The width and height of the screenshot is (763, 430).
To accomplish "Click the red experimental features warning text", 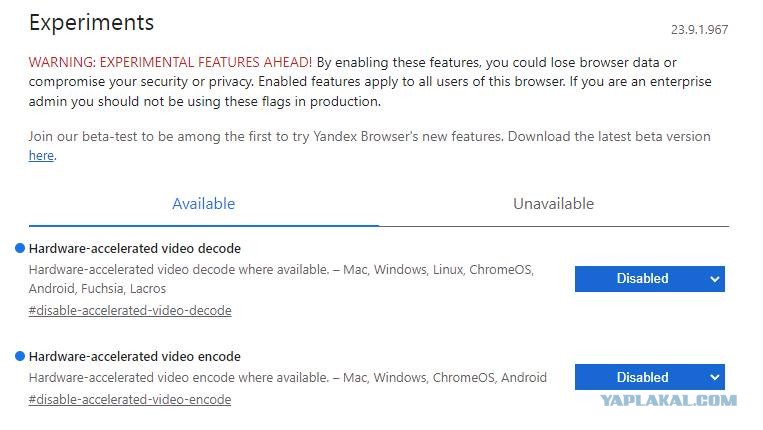I will pyautogui.click(x=170, y=62).
